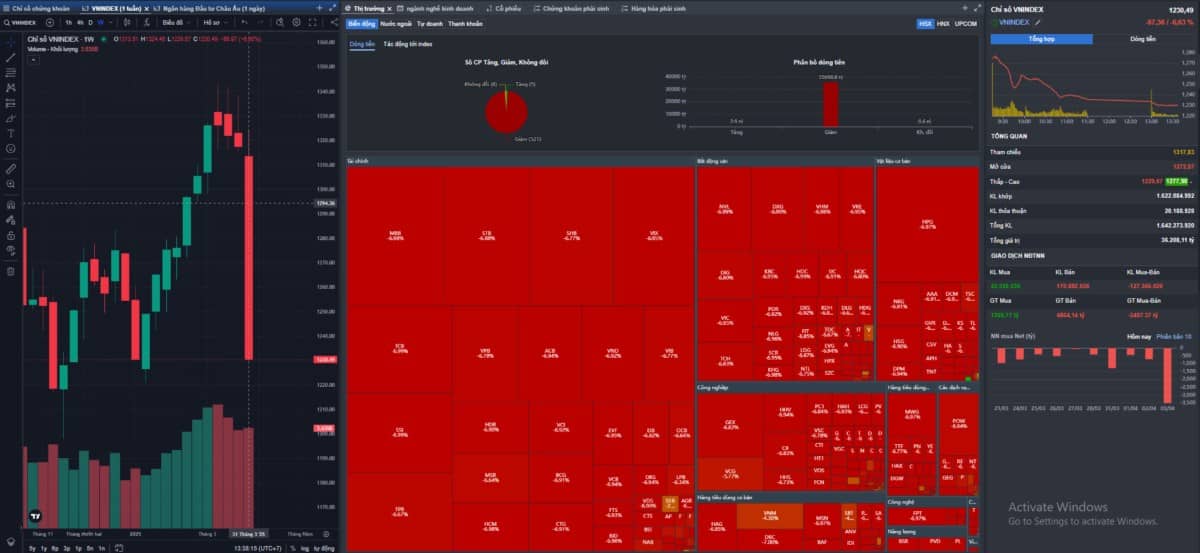This screenshot has height=553, width=1200.
Task: Click the trash icon to remove drawings
Action: 11,271
